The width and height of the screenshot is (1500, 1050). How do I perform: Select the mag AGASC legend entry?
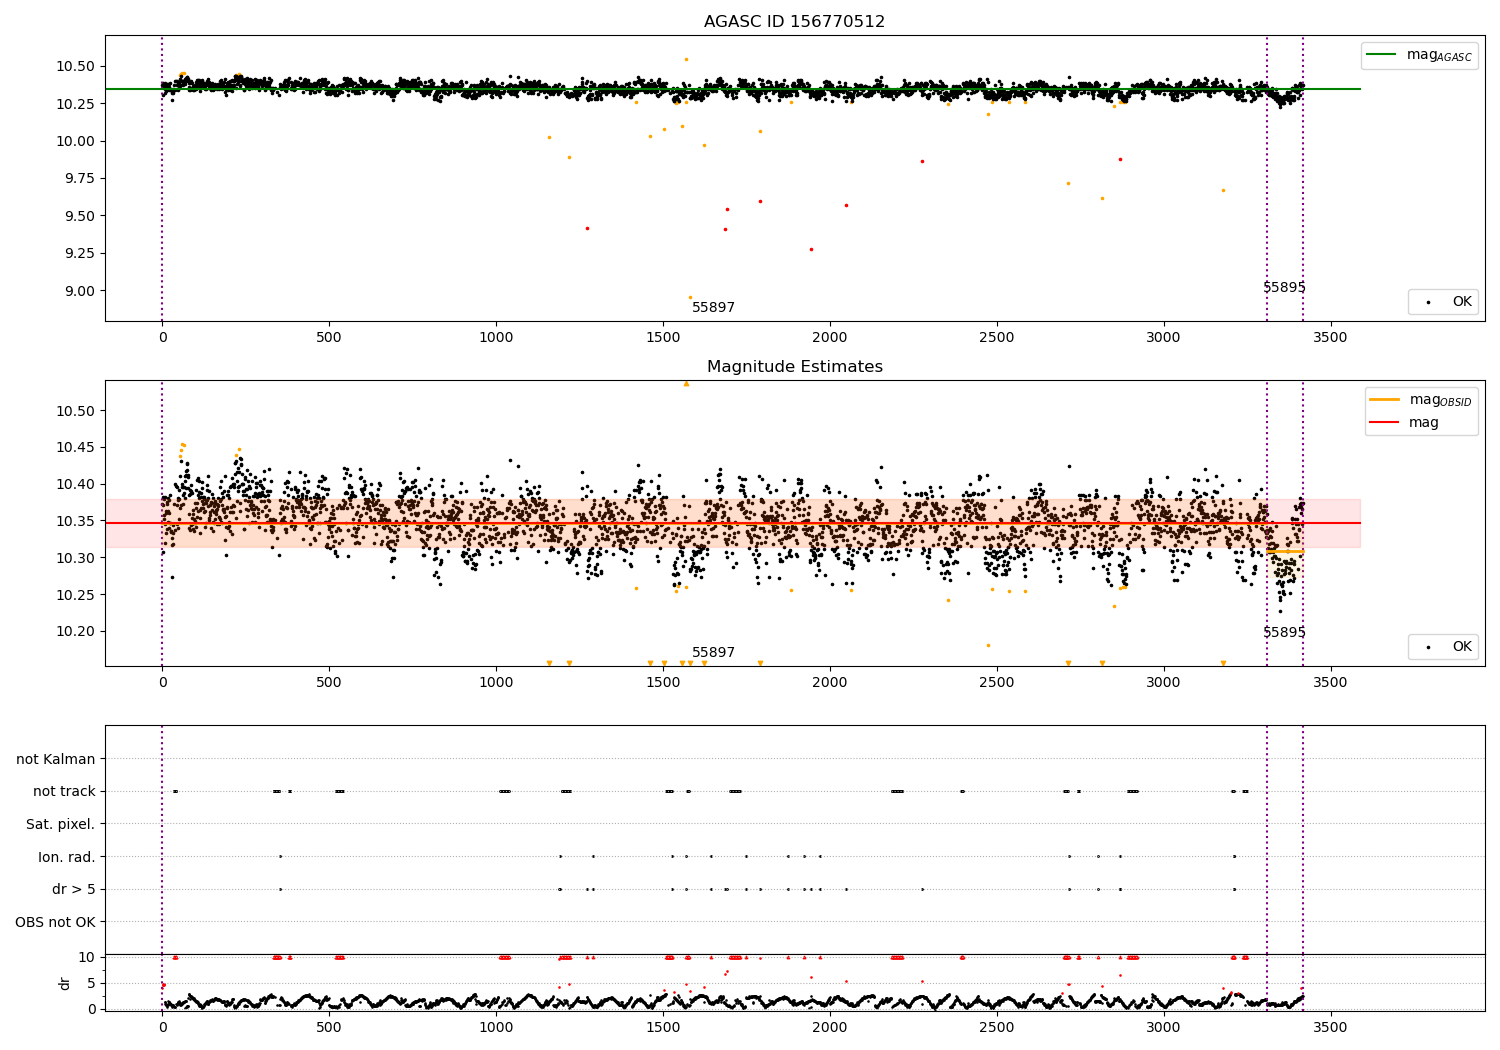point(1420,55)
